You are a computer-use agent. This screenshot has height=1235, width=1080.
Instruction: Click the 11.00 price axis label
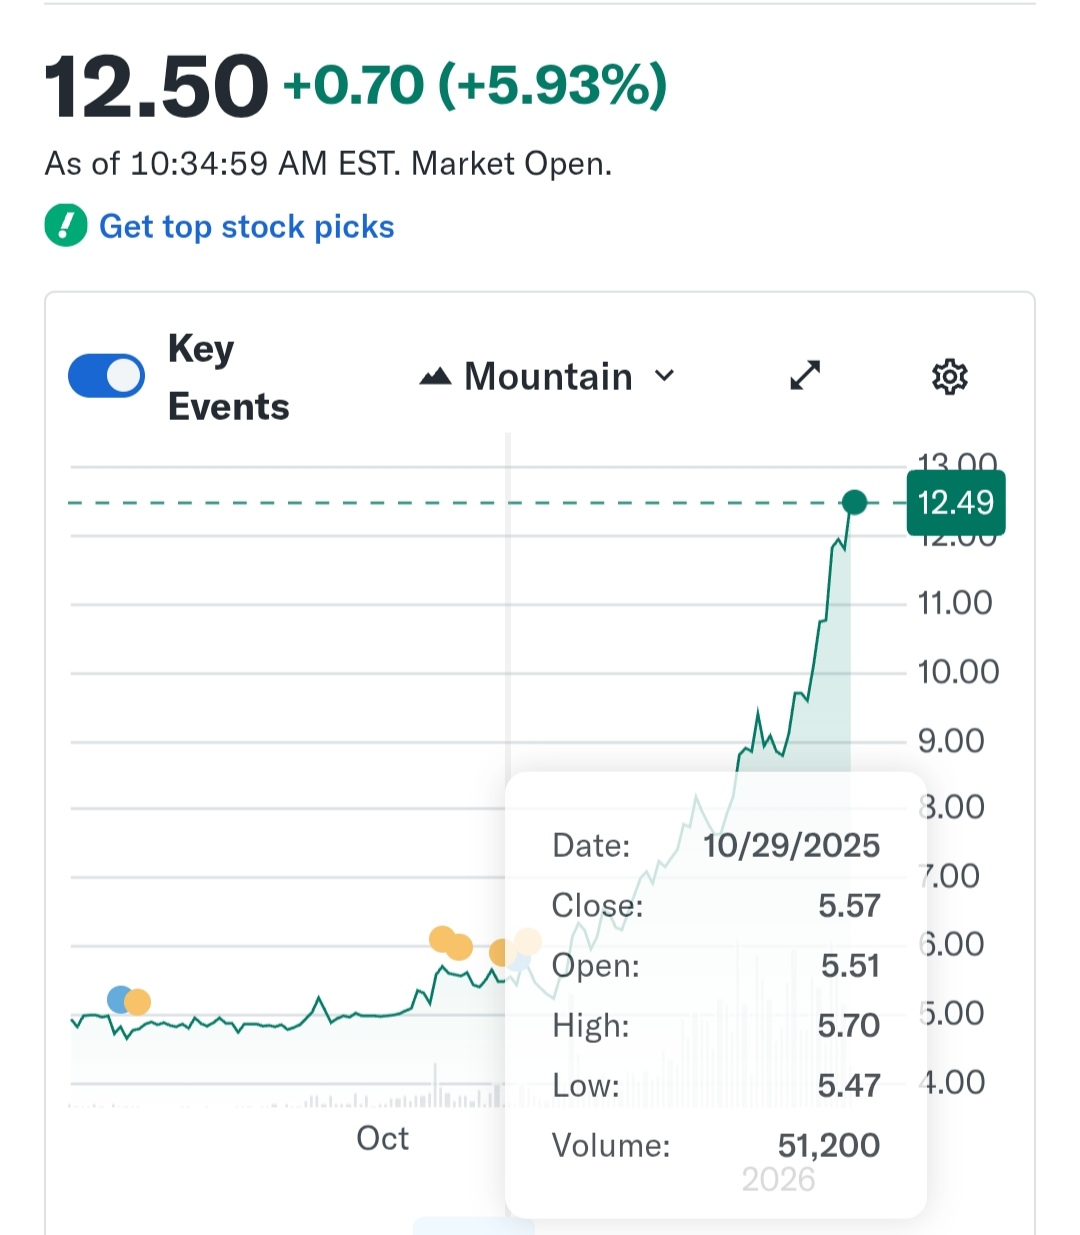pos(955,603)
